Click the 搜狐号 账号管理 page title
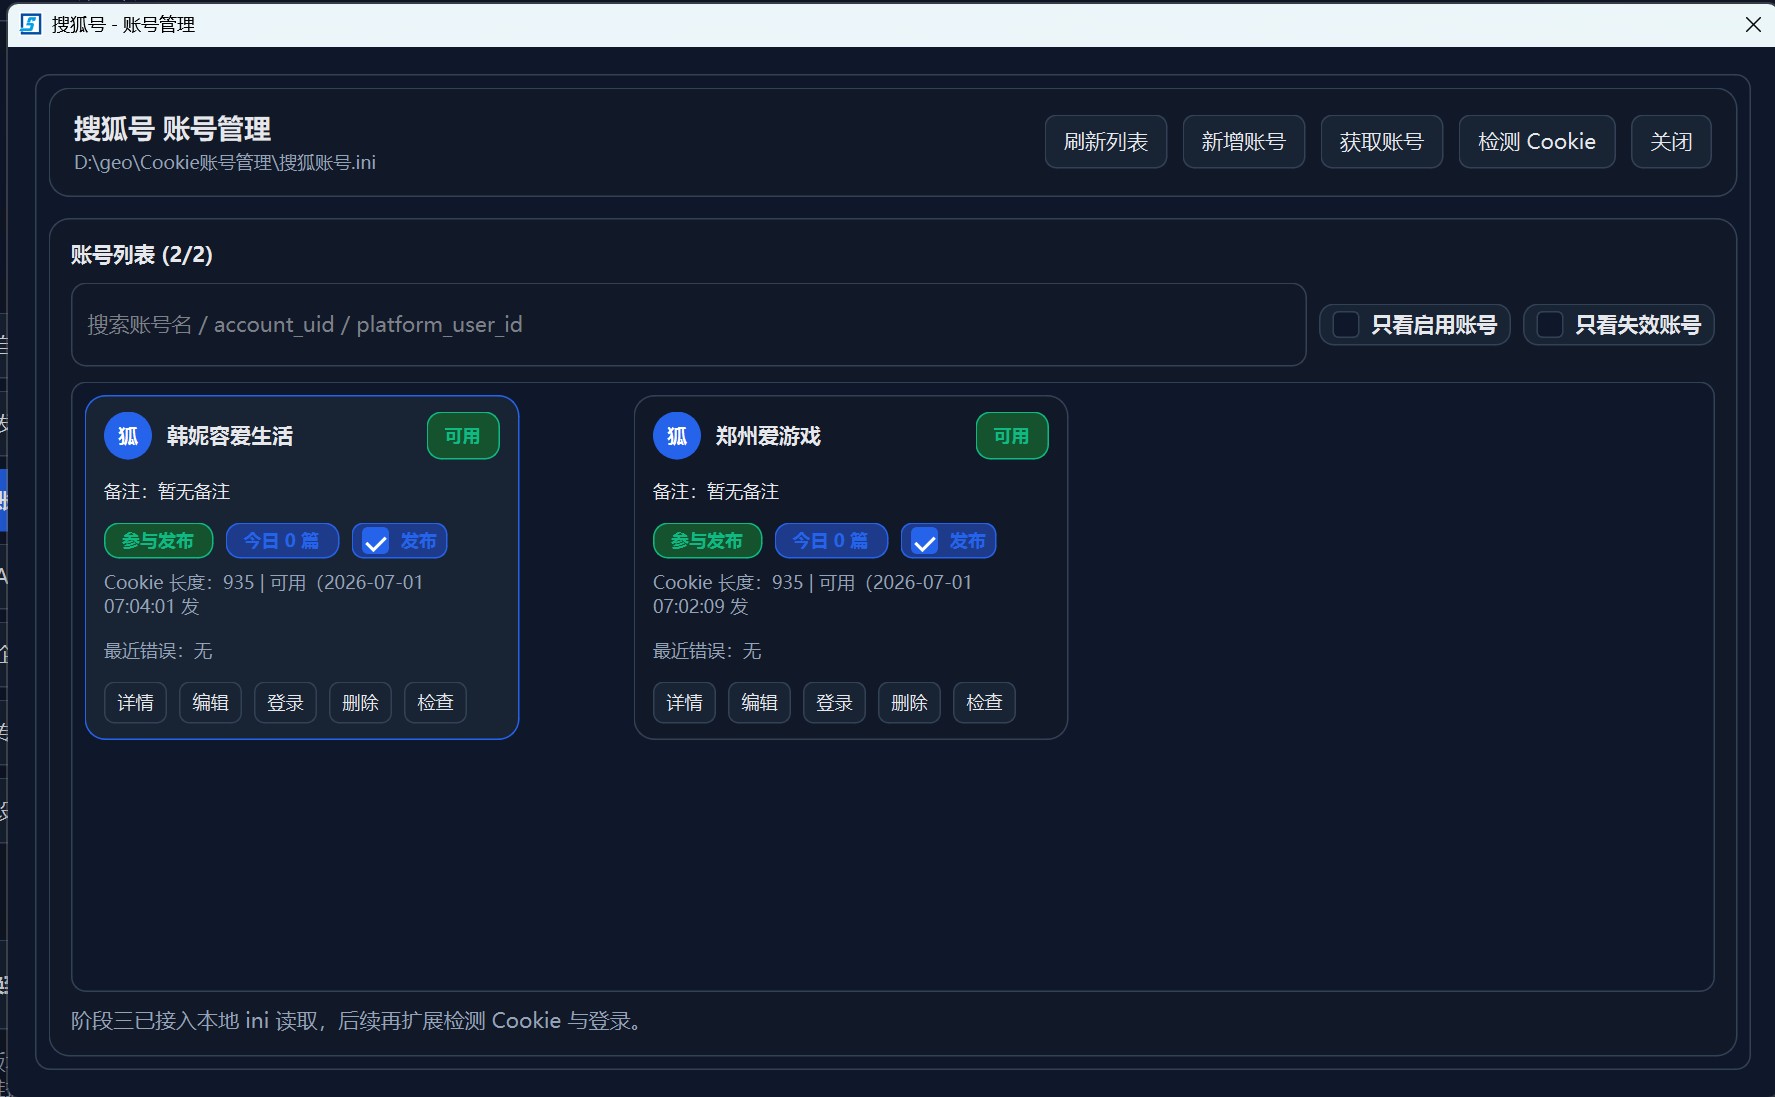 click(x=172, y=129)
